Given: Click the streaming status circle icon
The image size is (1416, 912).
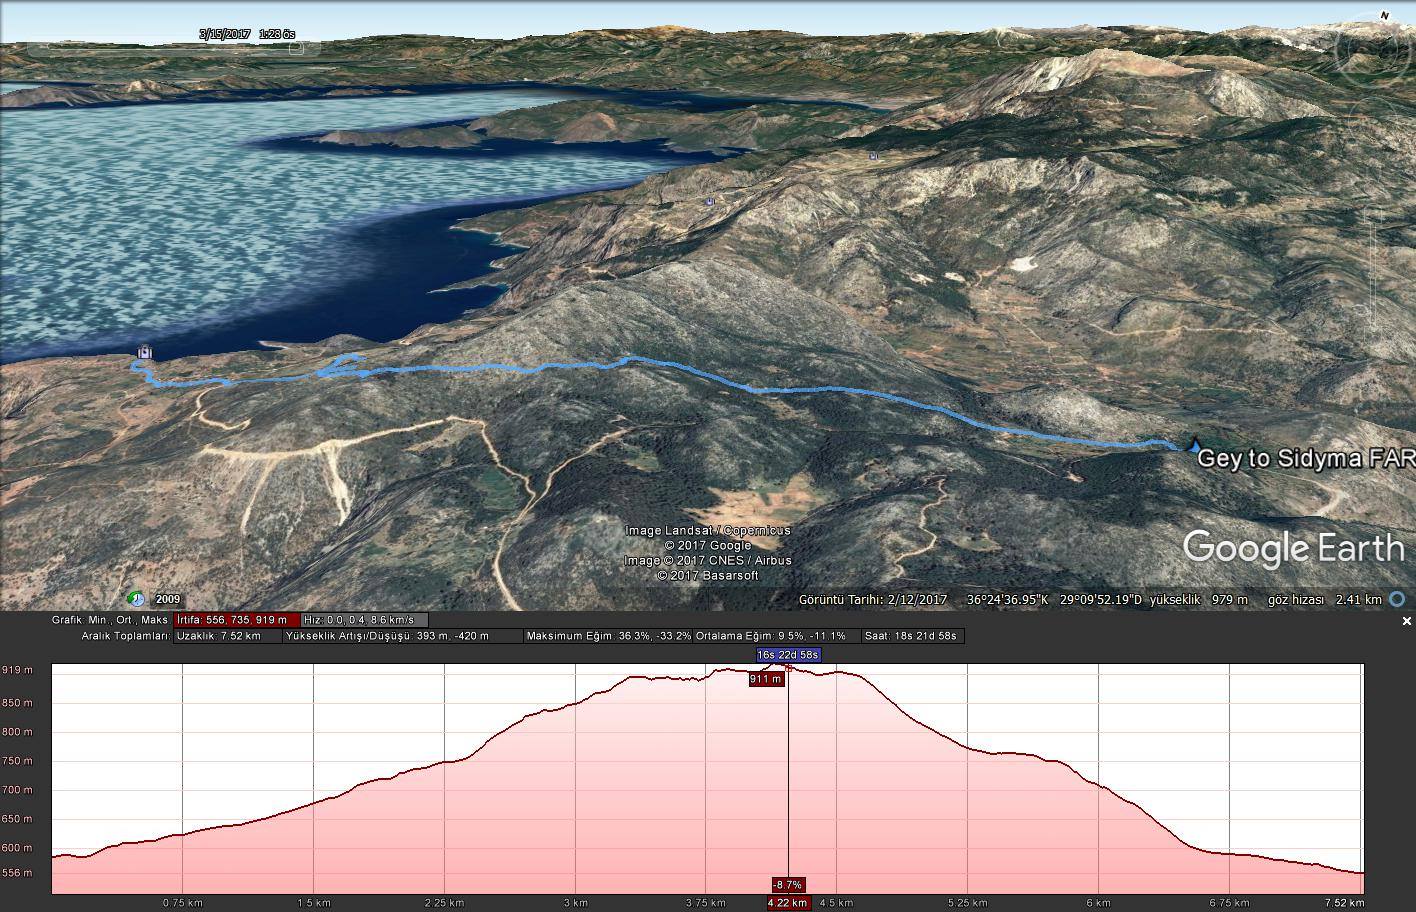Looking at the screenshot, I should [x=1397, y=599].
